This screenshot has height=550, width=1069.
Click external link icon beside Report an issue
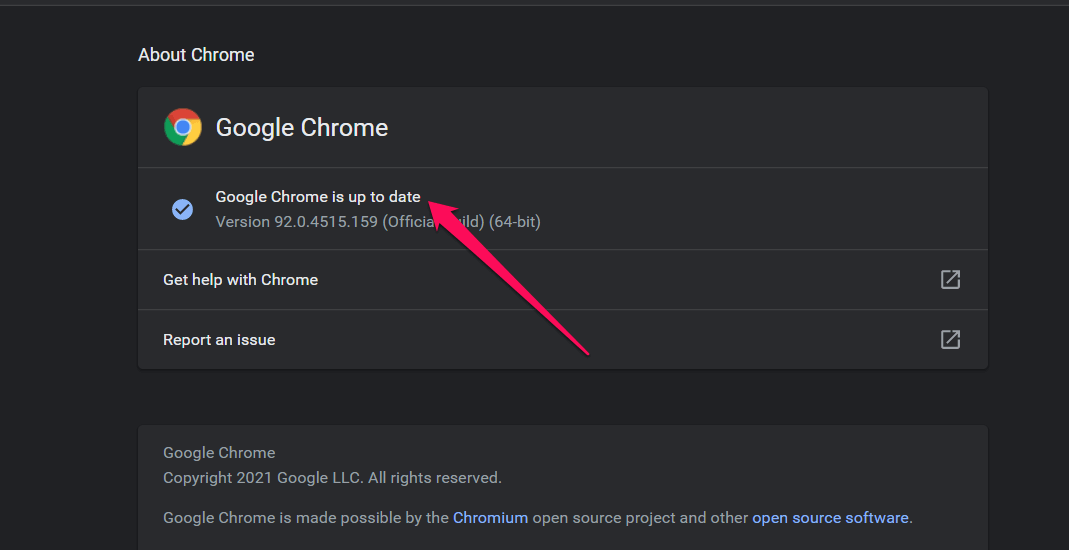point(950,340)
